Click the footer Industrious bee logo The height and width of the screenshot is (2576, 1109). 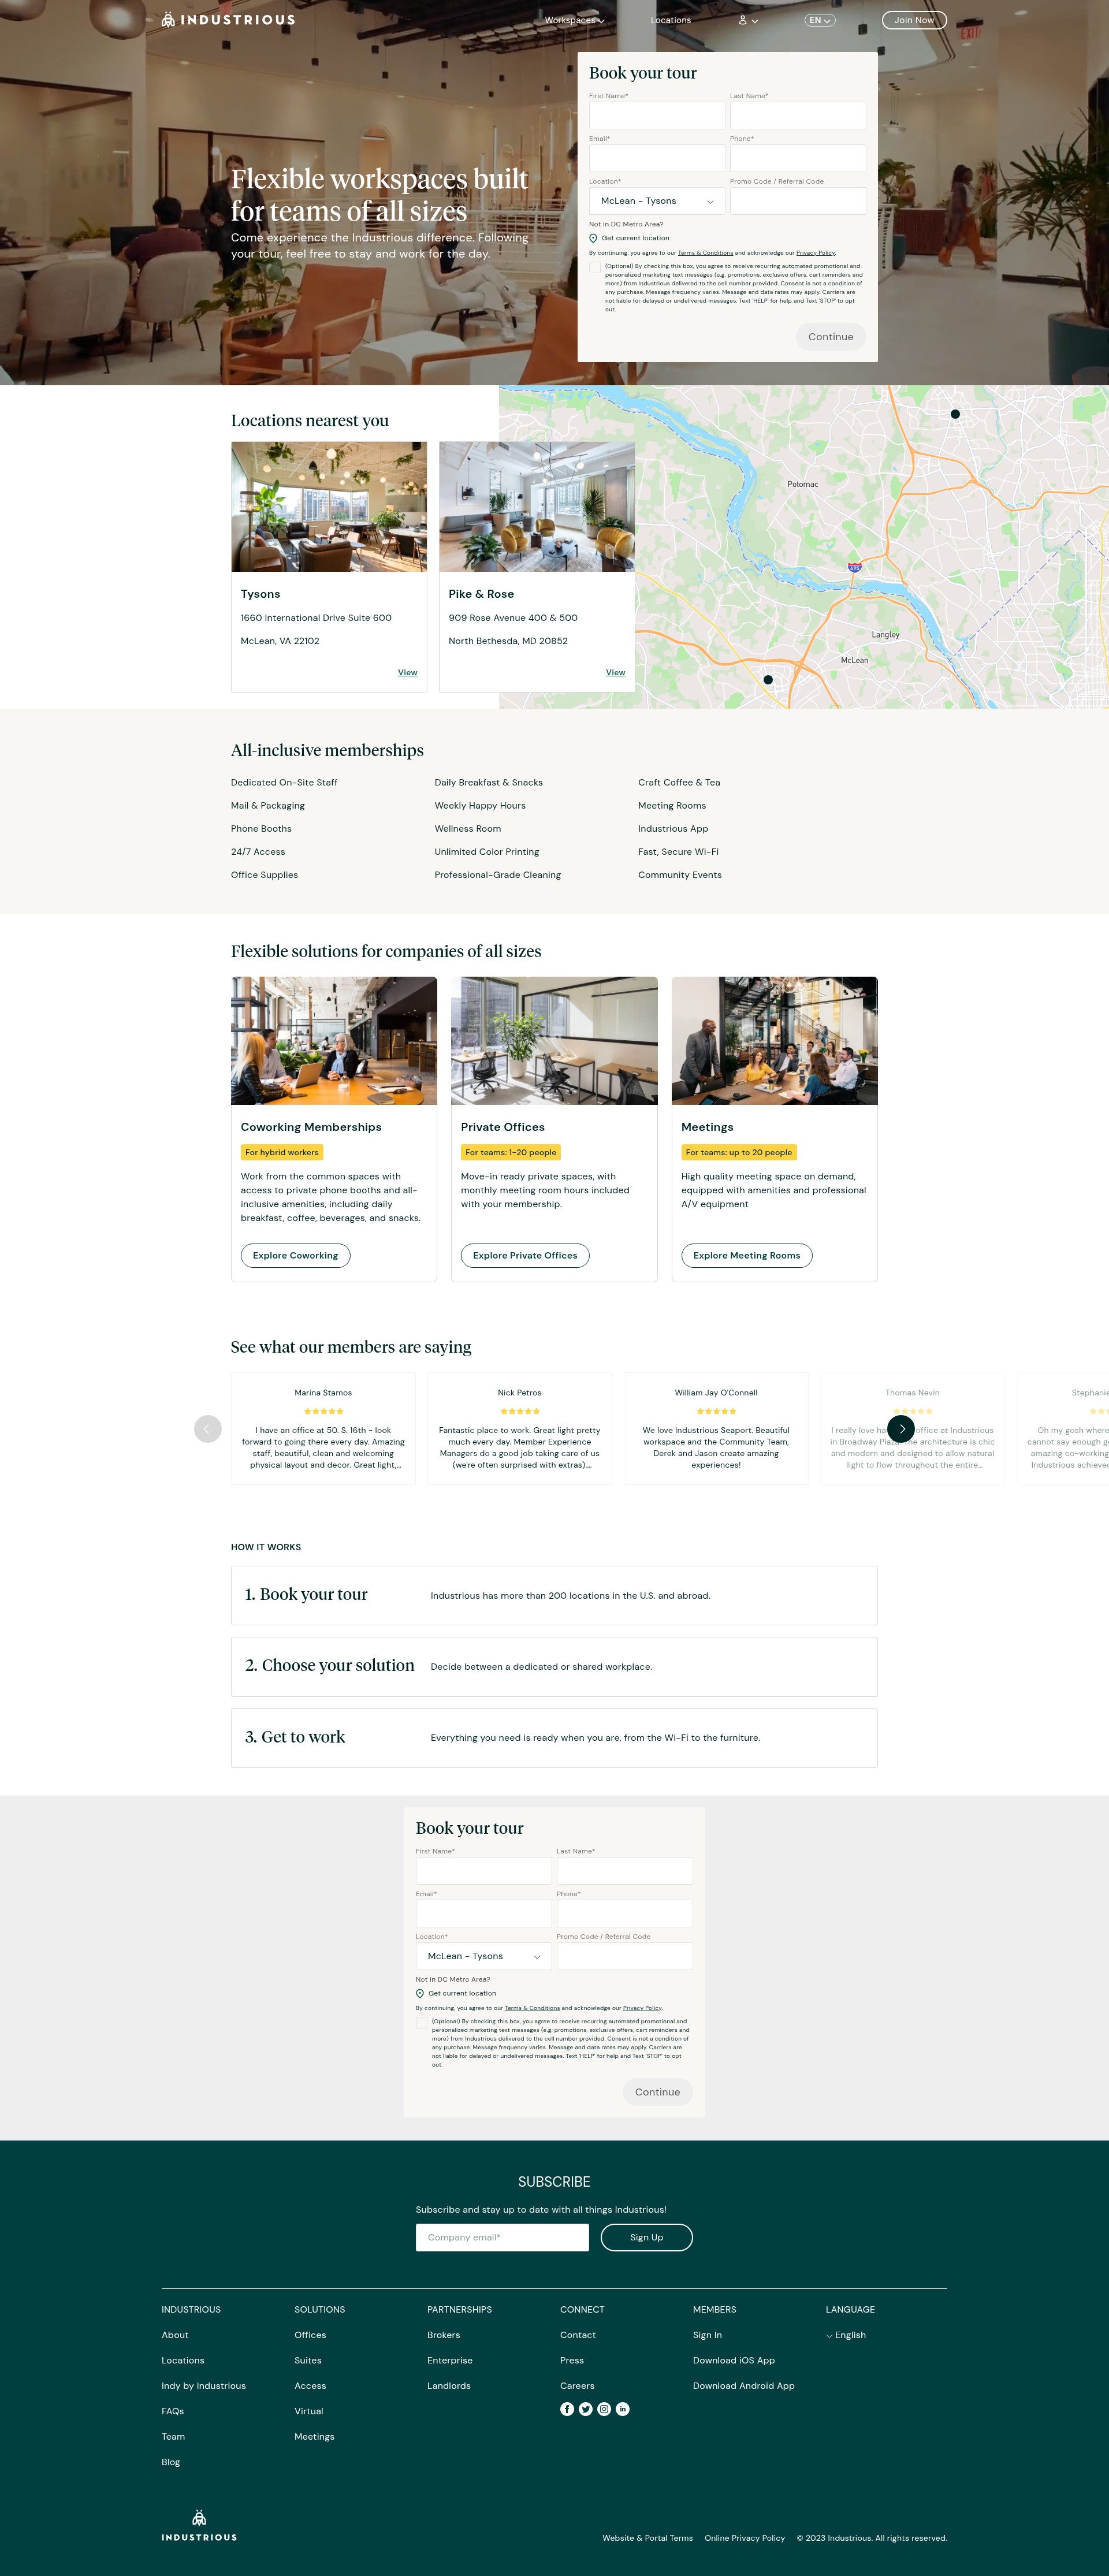pos(199,2525)
